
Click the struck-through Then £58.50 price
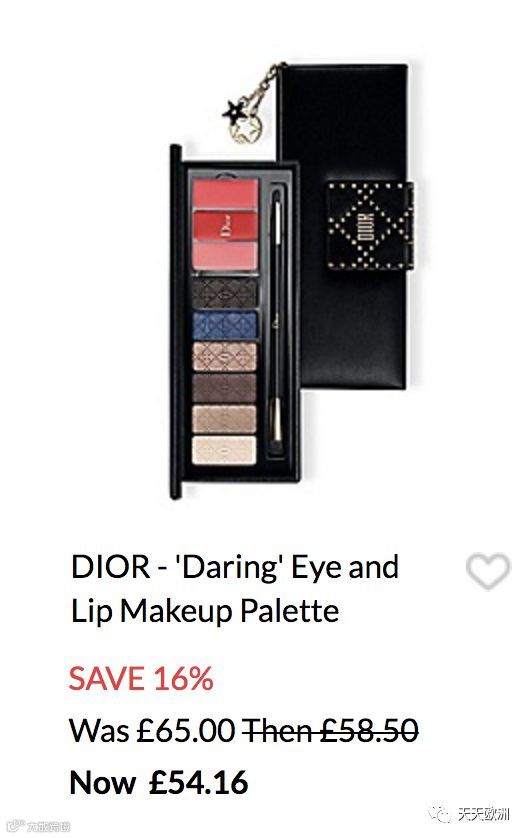[x=330, y=730]
